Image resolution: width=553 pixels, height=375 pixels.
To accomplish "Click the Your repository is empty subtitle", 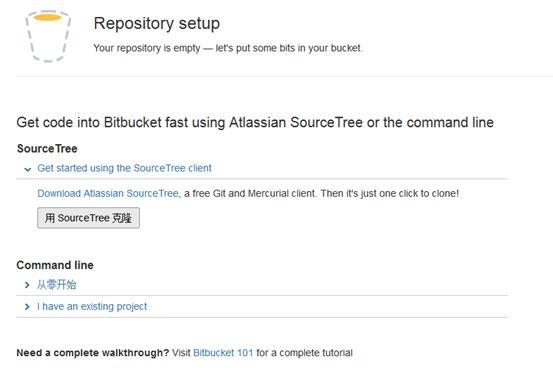I will [228, 48].
